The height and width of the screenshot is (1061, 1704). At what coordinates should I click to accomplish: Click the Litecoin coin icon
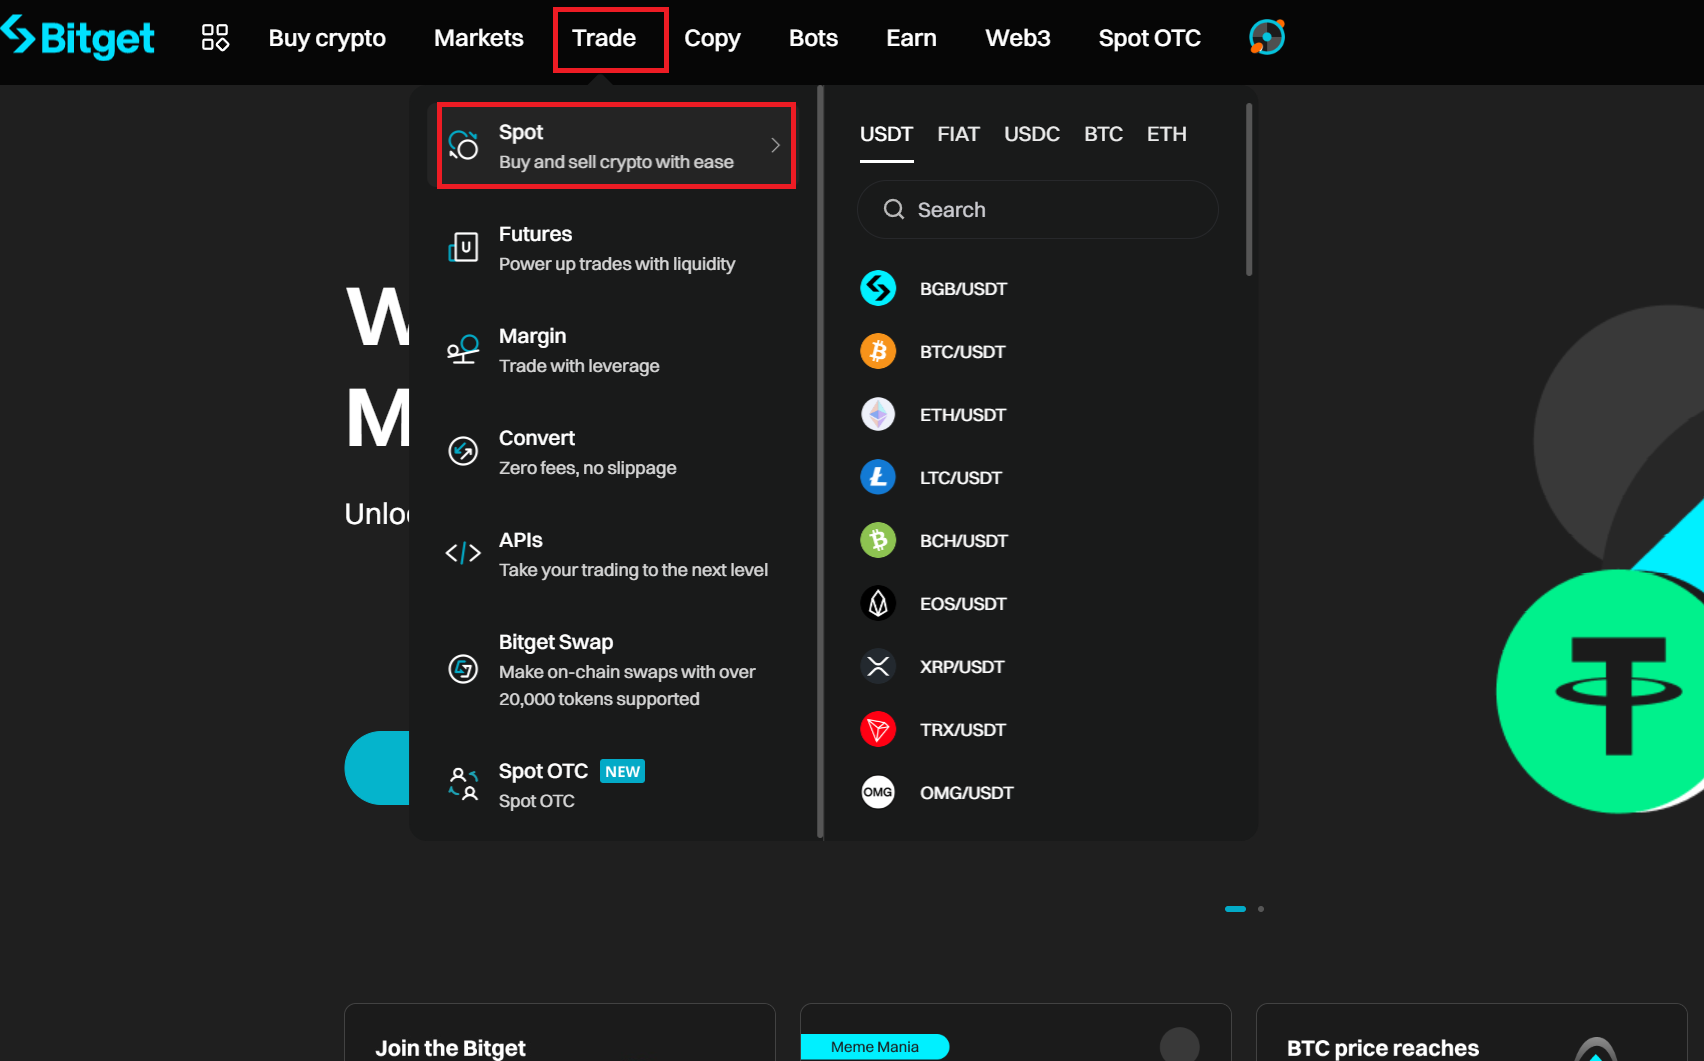tap(878, 477)
